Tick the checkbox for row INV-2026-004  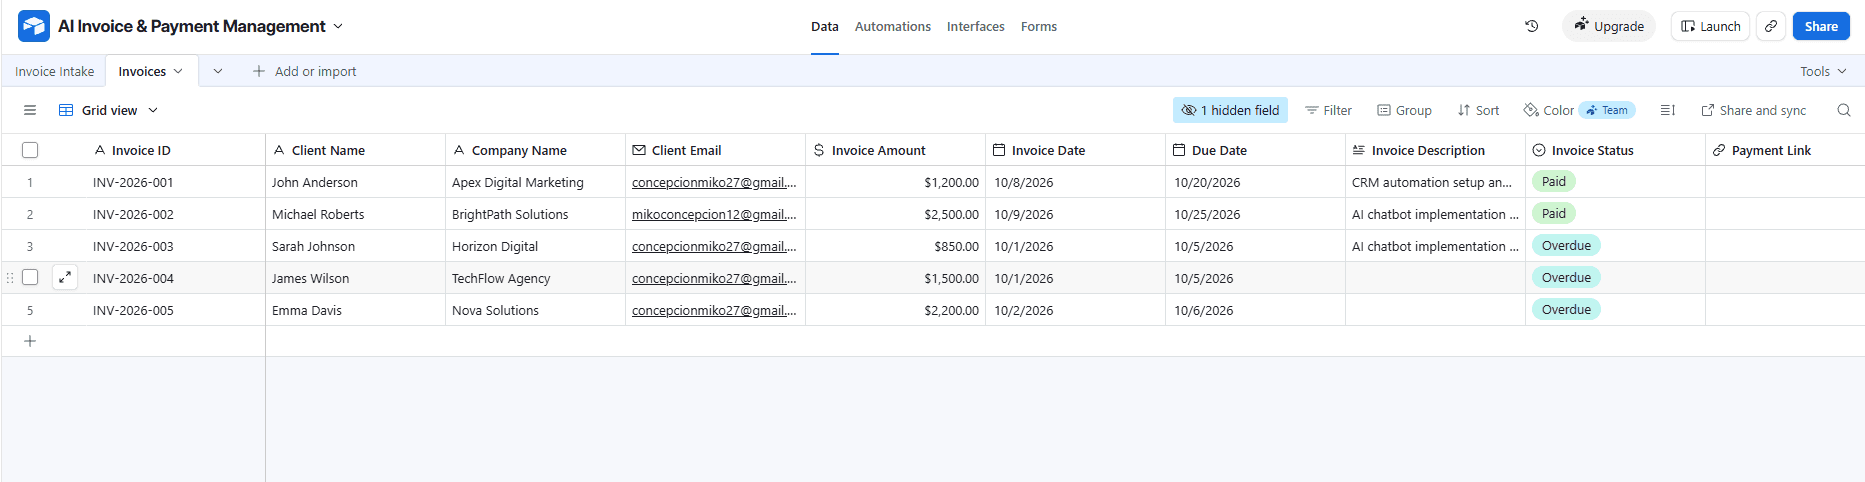30,278
